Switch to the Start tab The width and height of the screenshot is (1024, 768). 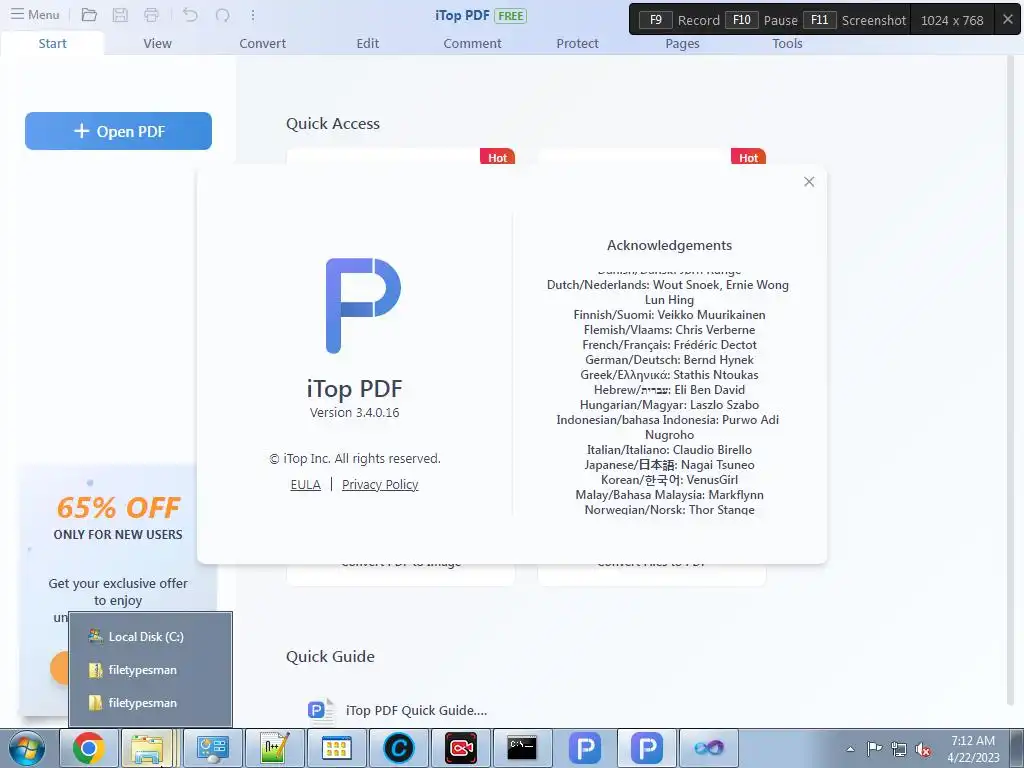[52, 43]
